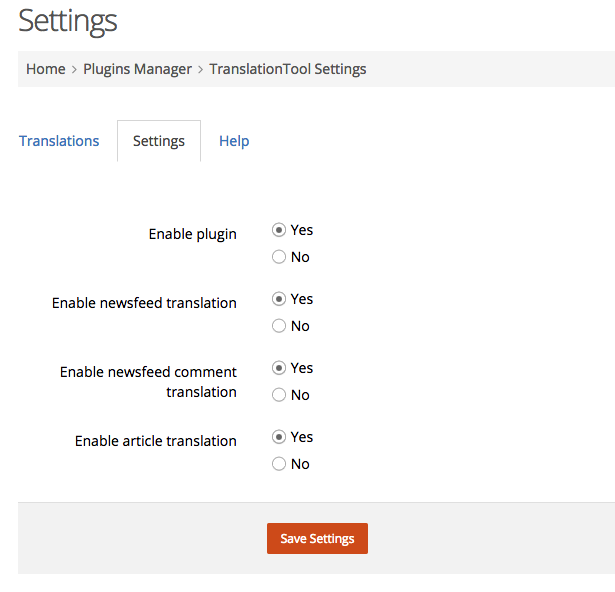Choose No for newsfeed comment translation
This screenshot has width=615, height=592.
[x=279, y=395]
